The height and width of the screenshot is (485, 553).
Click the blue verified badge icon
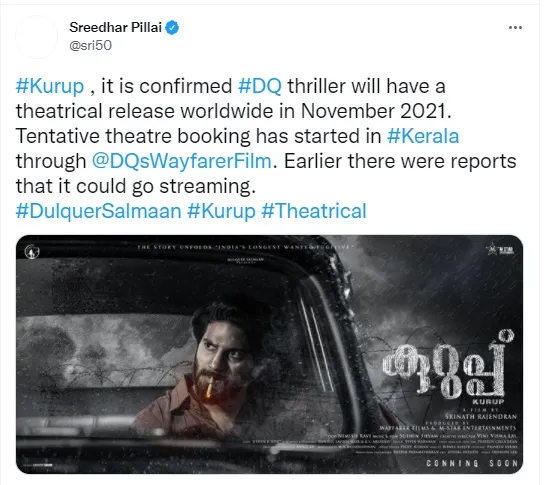coord(172,28)
